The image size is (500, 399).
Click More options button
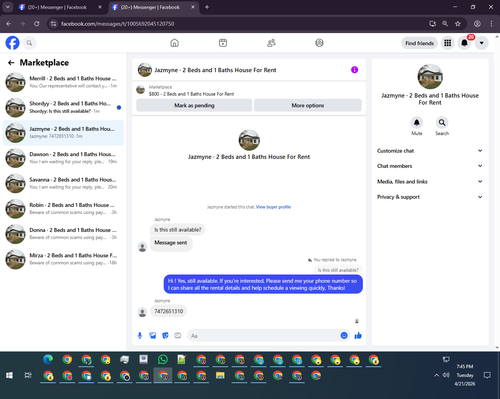point(308,105)
